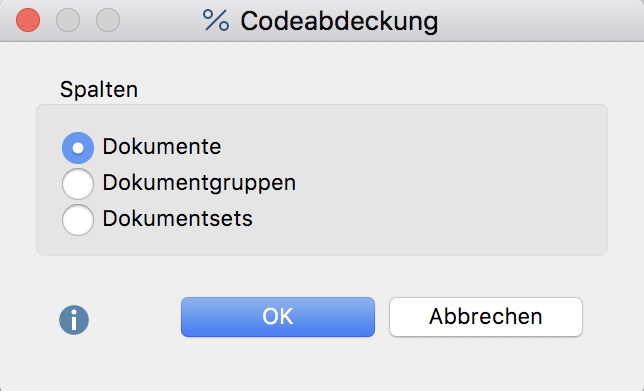The height and width of the screenshot is (391, 644).
Task: Click the blue info help icon
Action: [x=74, y=320]
